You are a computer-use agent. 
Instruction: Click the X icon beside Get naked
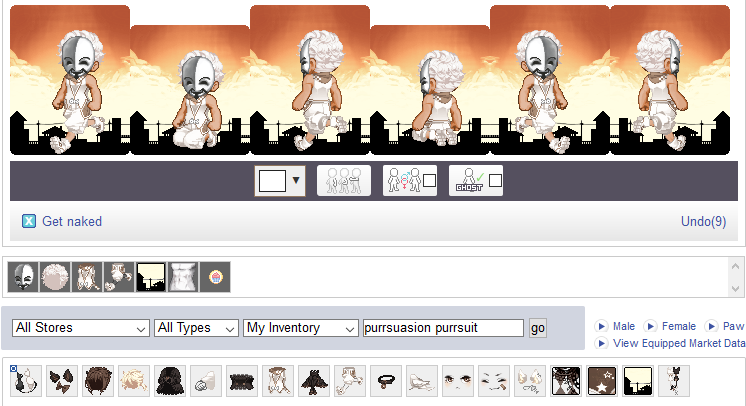pos(29,221)
